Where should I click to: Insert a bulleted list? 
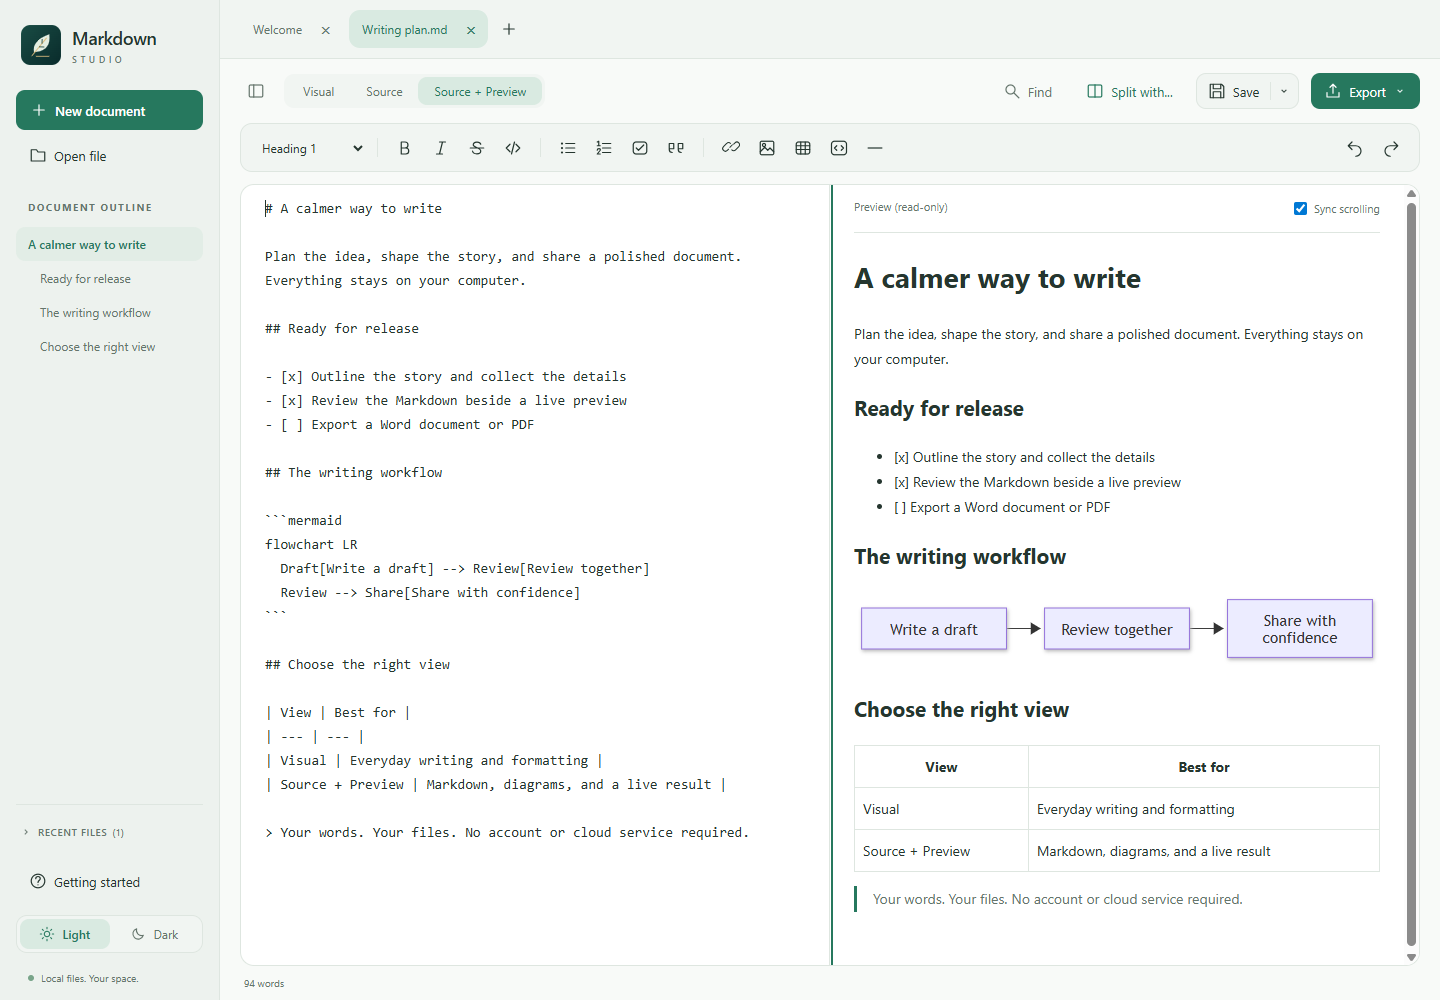pos(568,148)
